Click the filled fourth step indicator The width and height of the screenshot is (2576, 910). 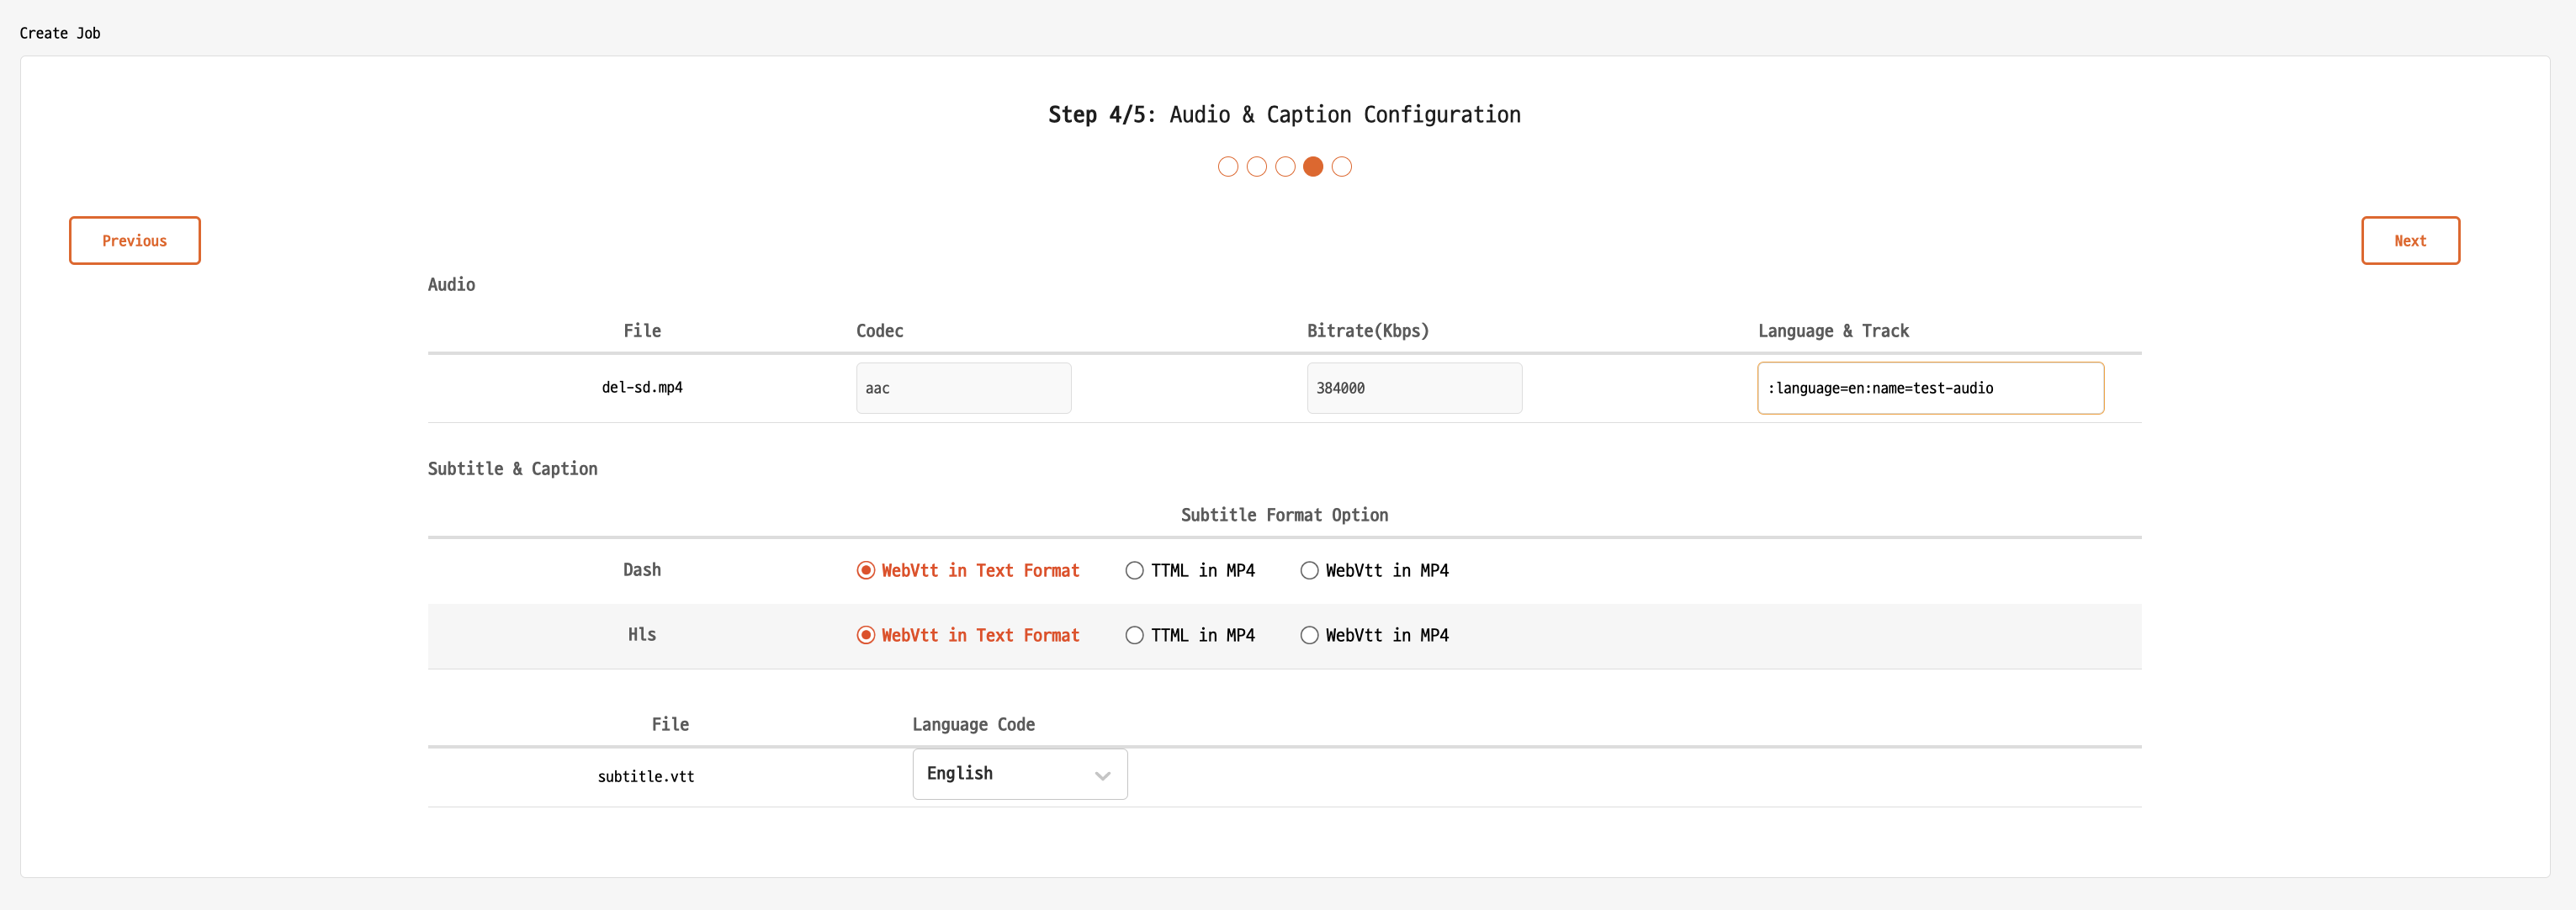(x=1313, y=167)
